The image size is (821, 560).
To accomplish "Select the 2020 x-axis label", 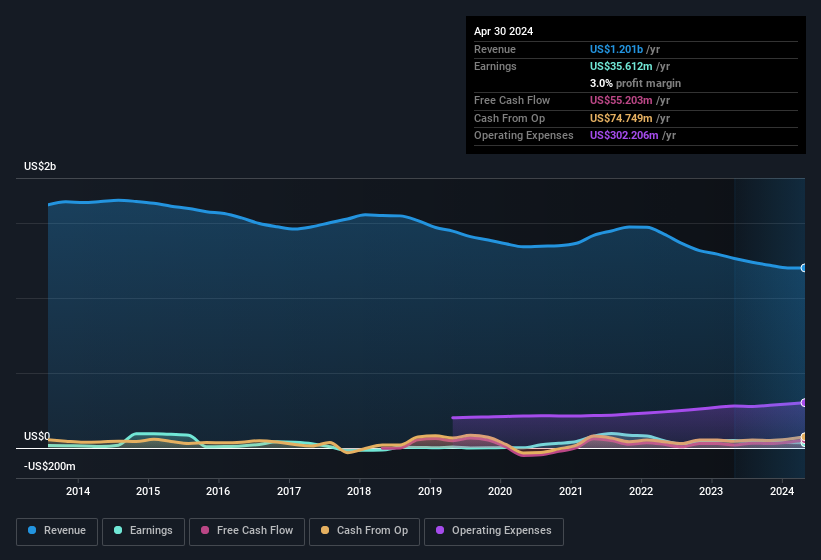I will click(x=500, y=491).
